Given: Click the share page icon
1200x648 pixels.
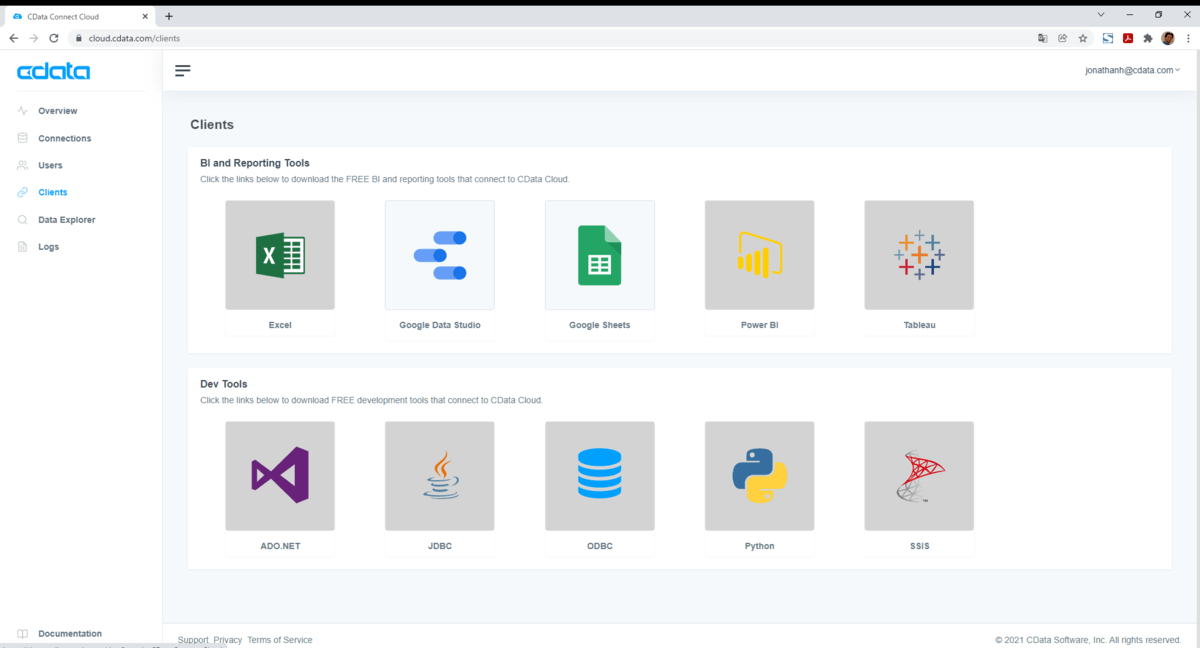Looking at the screenshot, I should 1062,38.
